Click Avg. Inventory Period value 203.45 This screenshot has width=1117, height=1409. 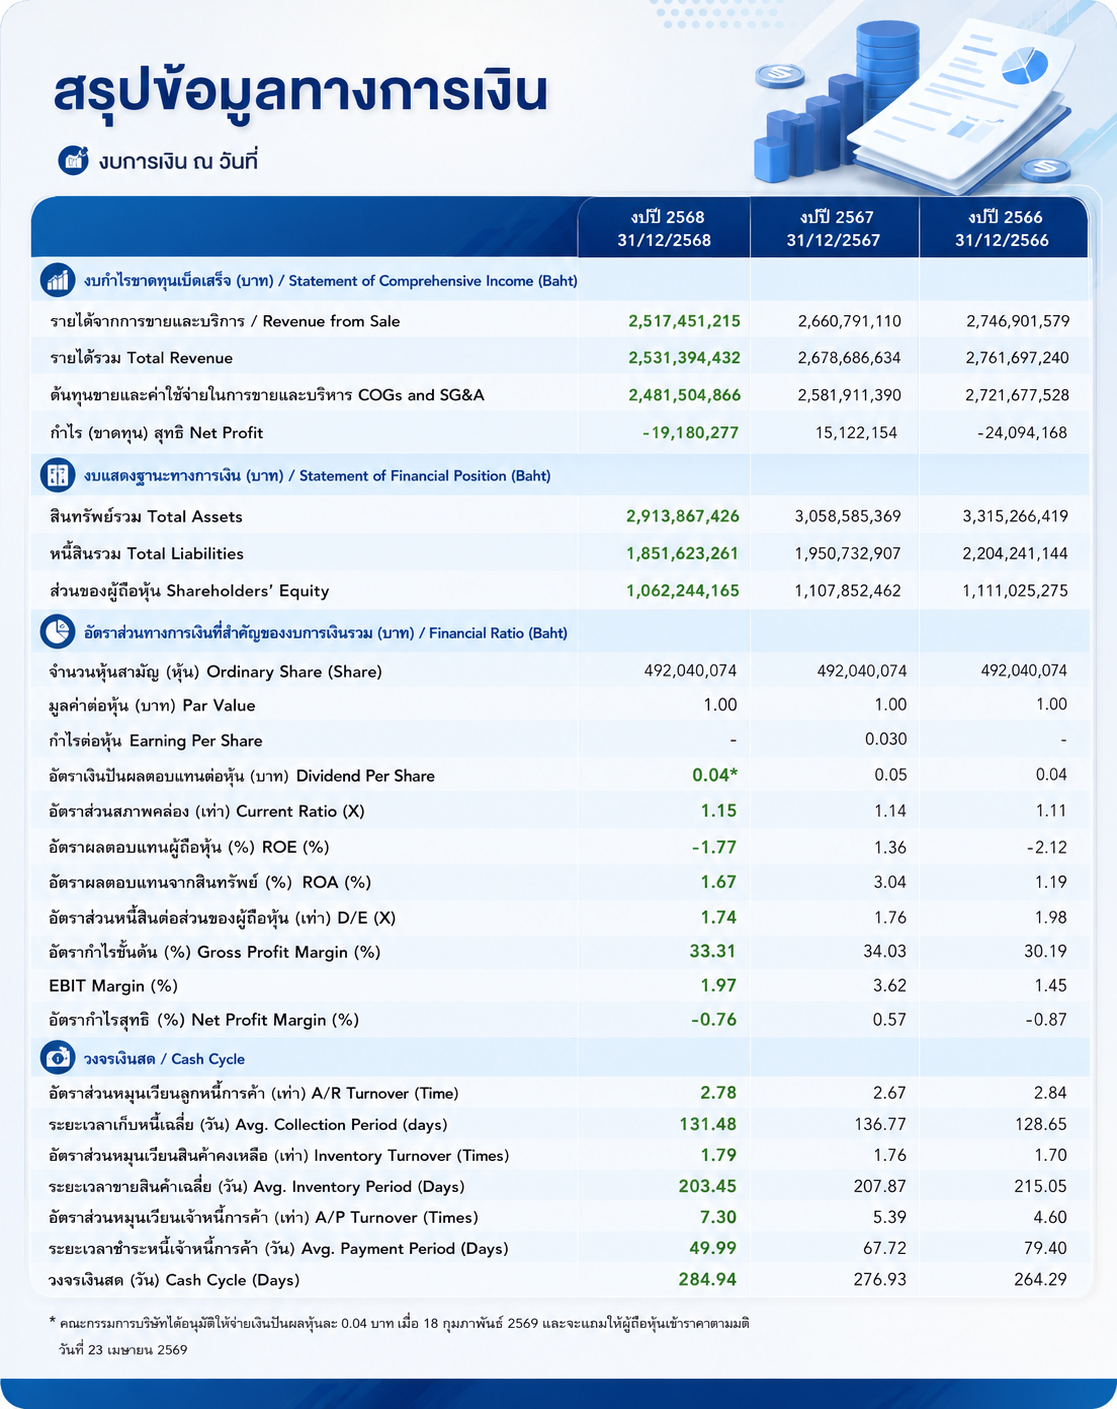click(x=708, y=1186)
